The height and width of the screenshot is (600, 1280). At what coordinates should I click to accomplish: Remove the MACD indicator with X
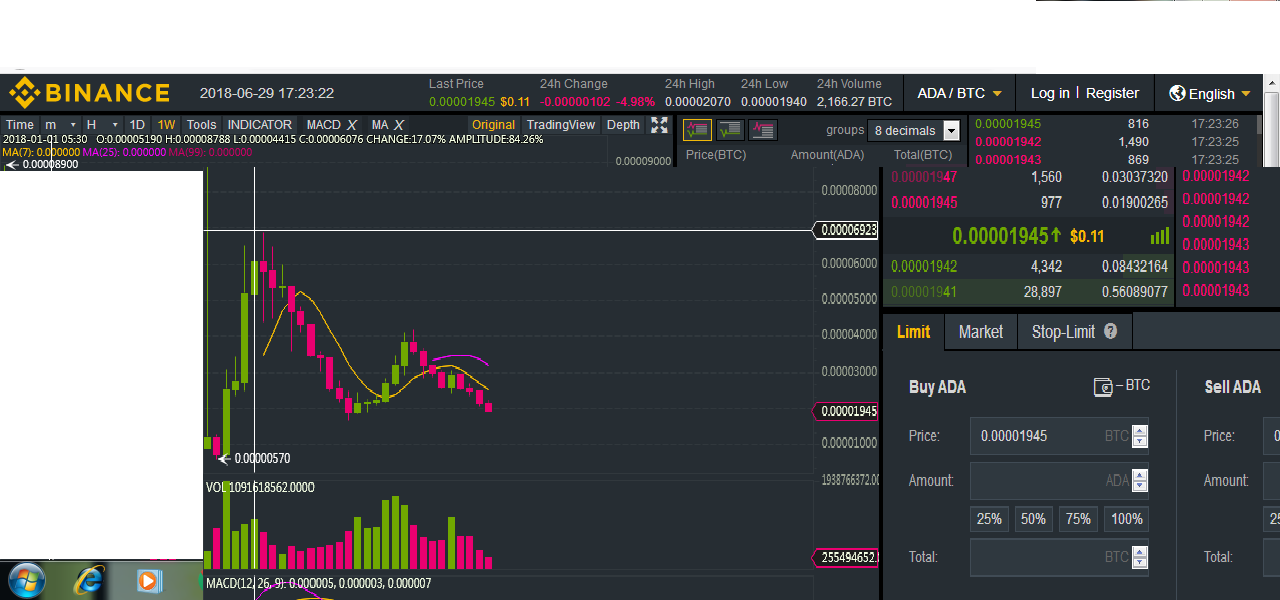[351, 125]
